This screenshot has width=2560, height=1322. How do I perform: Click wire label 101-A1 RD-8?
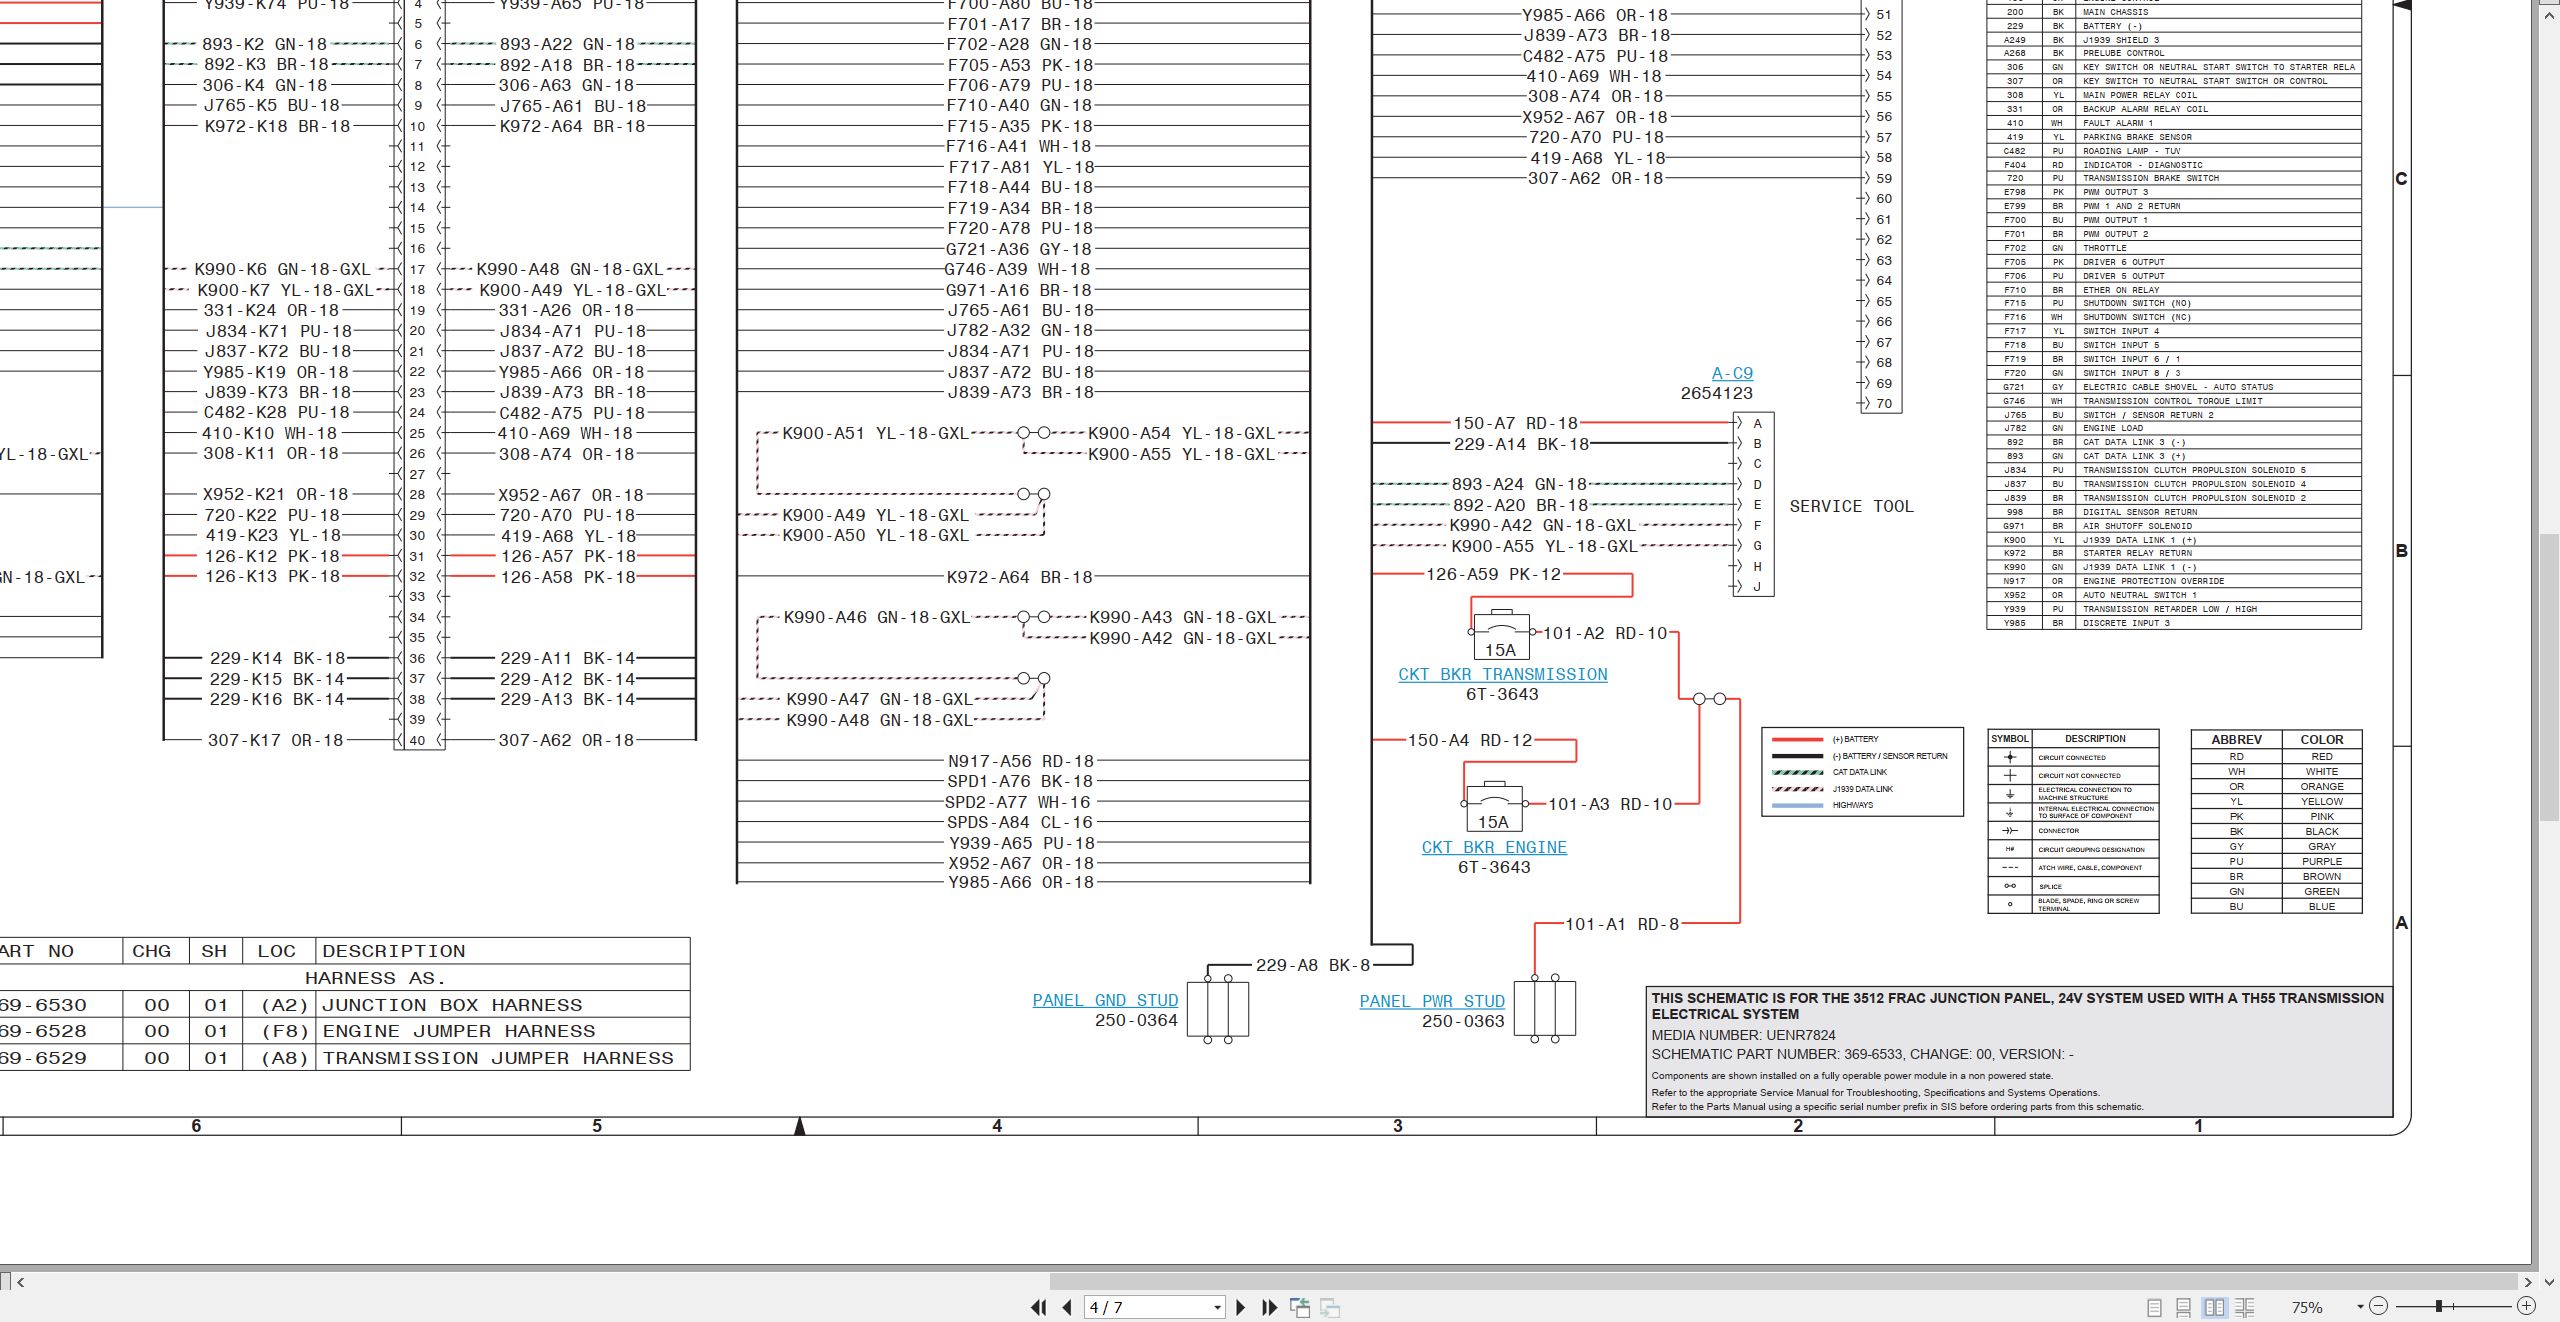coord(1622,924)
